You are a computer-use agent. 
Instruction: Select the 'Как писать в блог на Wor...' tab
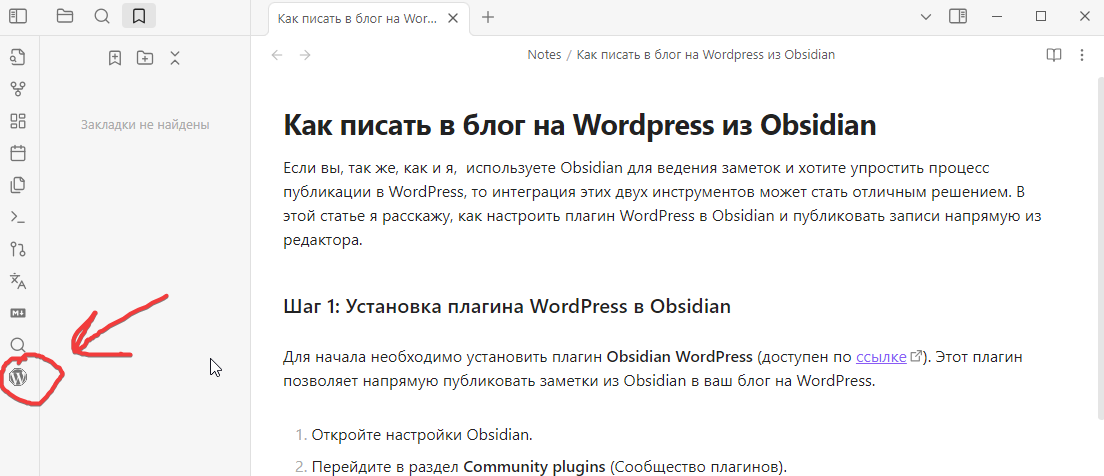[x=369, y=18]
